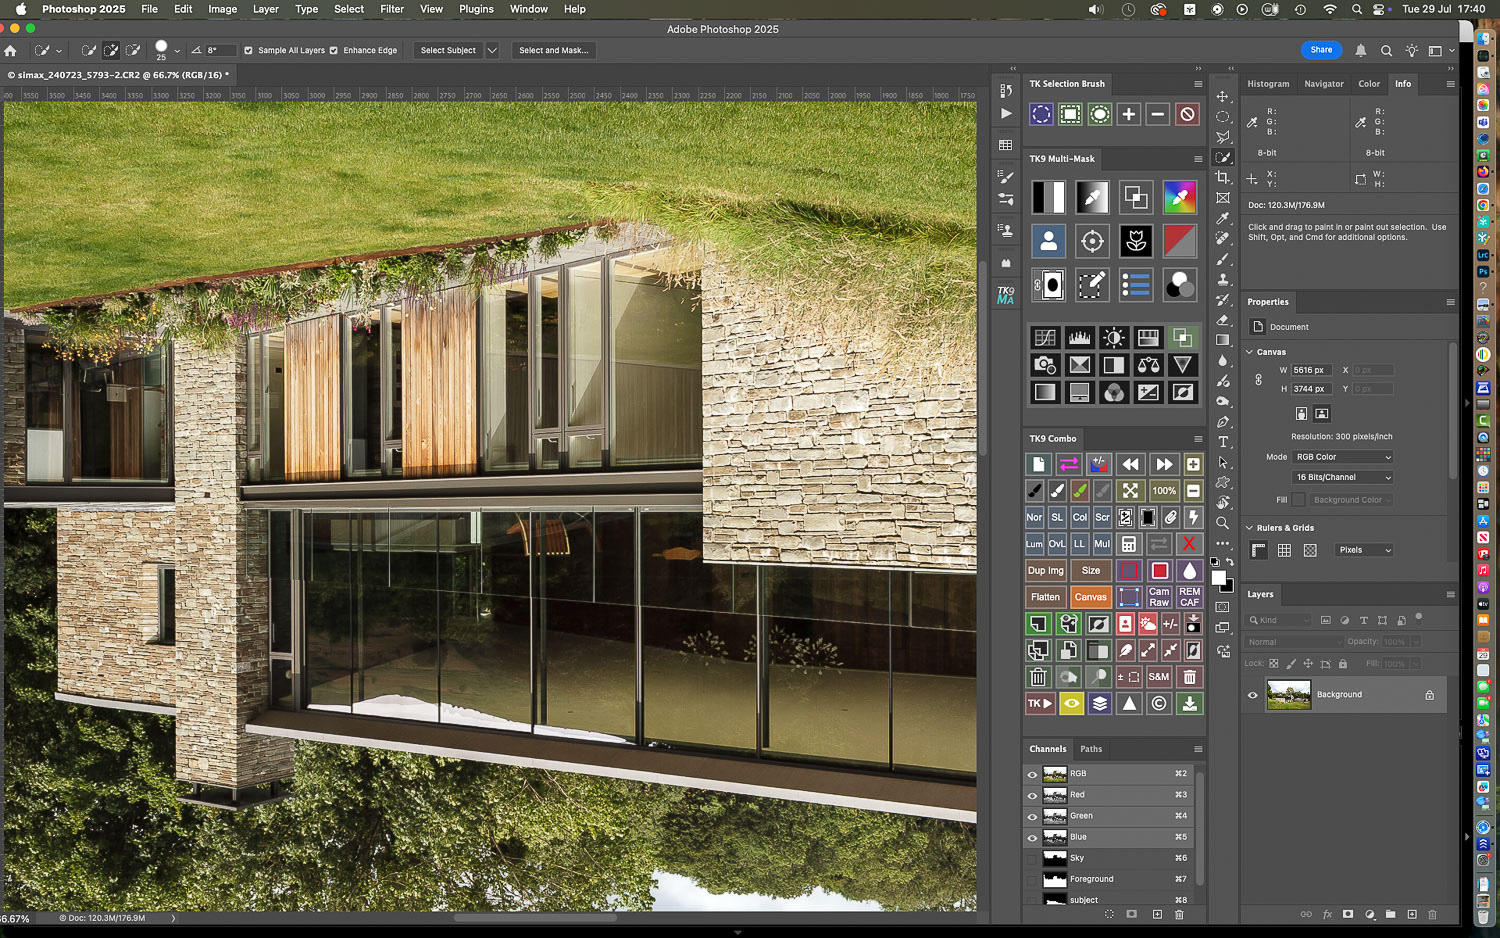Click the TK Selection Brush add (plus) icon
Image resolution: width=1500 pixels, height=938 pixels.
coord(1128,114)
